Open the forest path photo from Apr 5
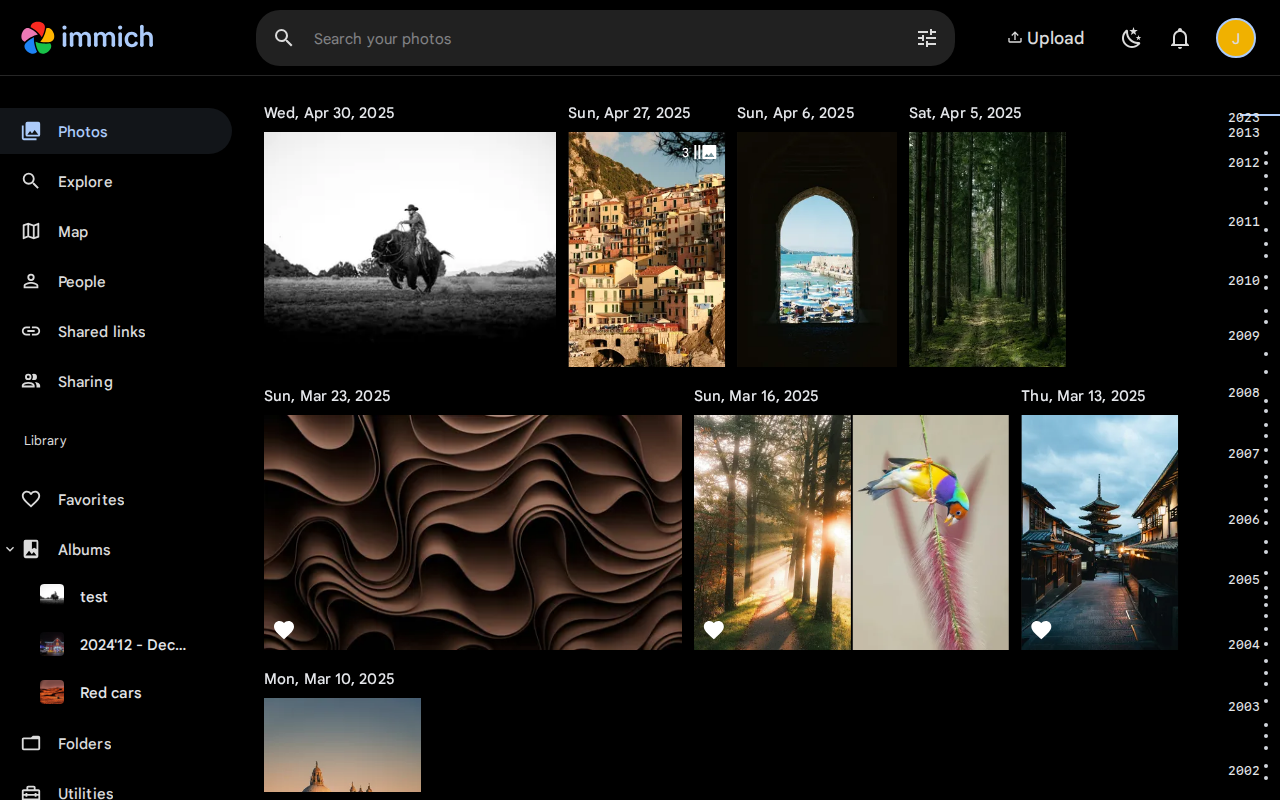This screenshot has width=1280, height=800. pos(987,249)
